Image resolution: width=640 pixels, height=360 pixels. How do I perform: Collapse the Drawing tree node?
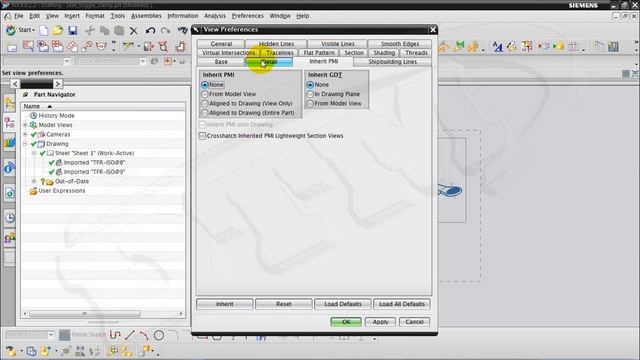tap(25, 144)
